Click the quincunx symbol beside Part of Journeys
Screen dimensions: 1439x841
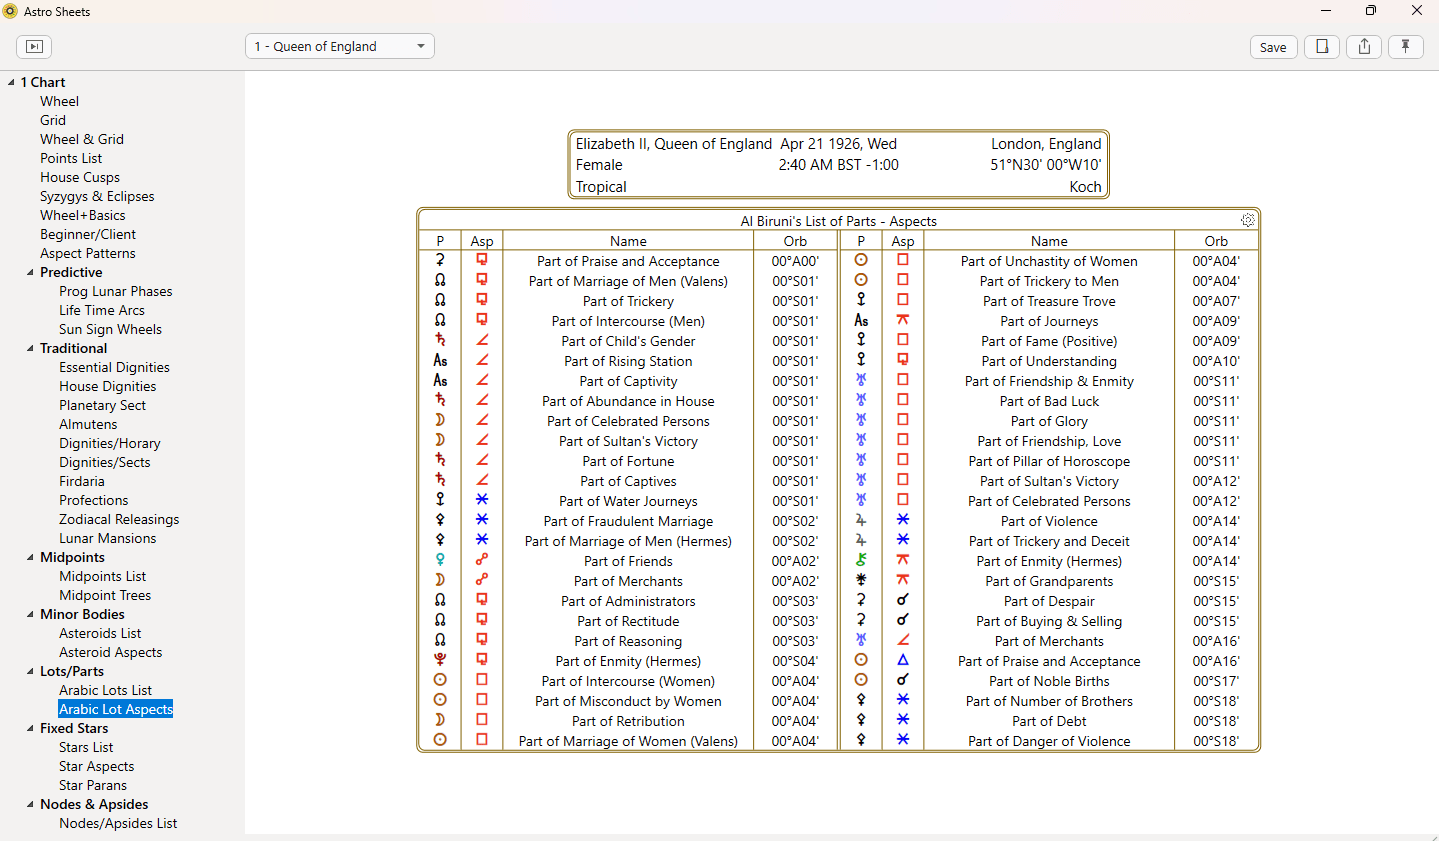[x=903, y=320]
